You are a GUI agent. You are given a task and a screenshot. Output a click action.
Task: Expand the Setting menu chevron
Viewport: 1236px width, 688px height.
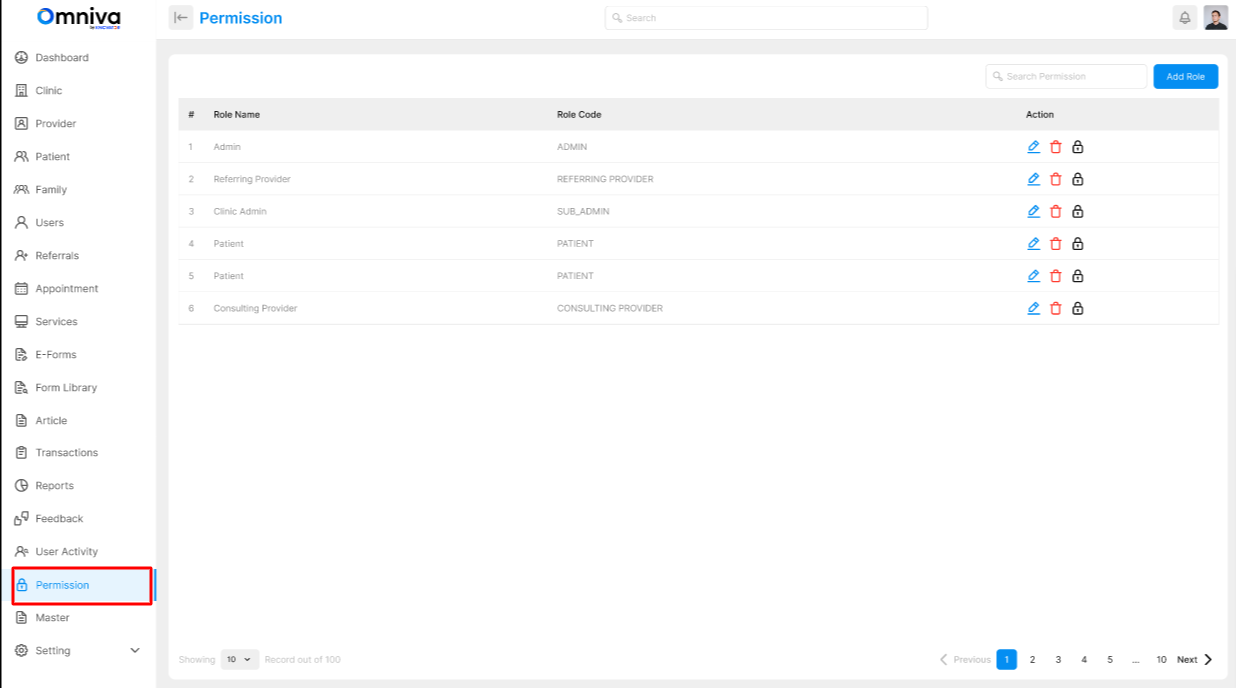(135, 651)
